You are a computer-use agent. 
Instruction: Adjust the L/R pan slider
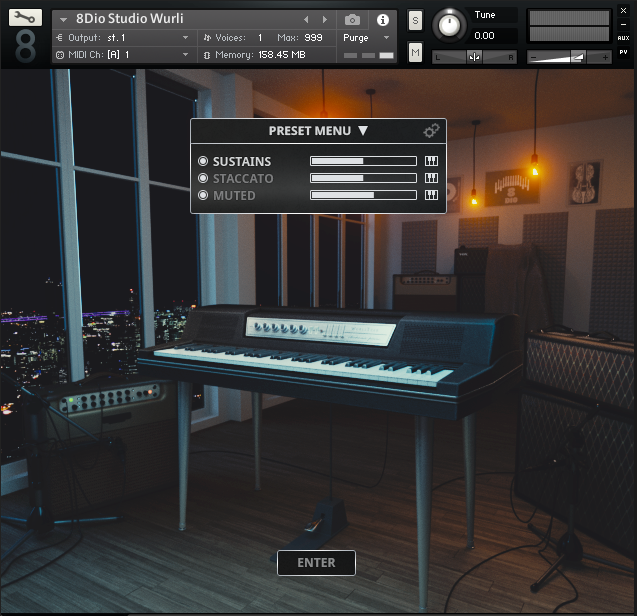click(474, 57)
